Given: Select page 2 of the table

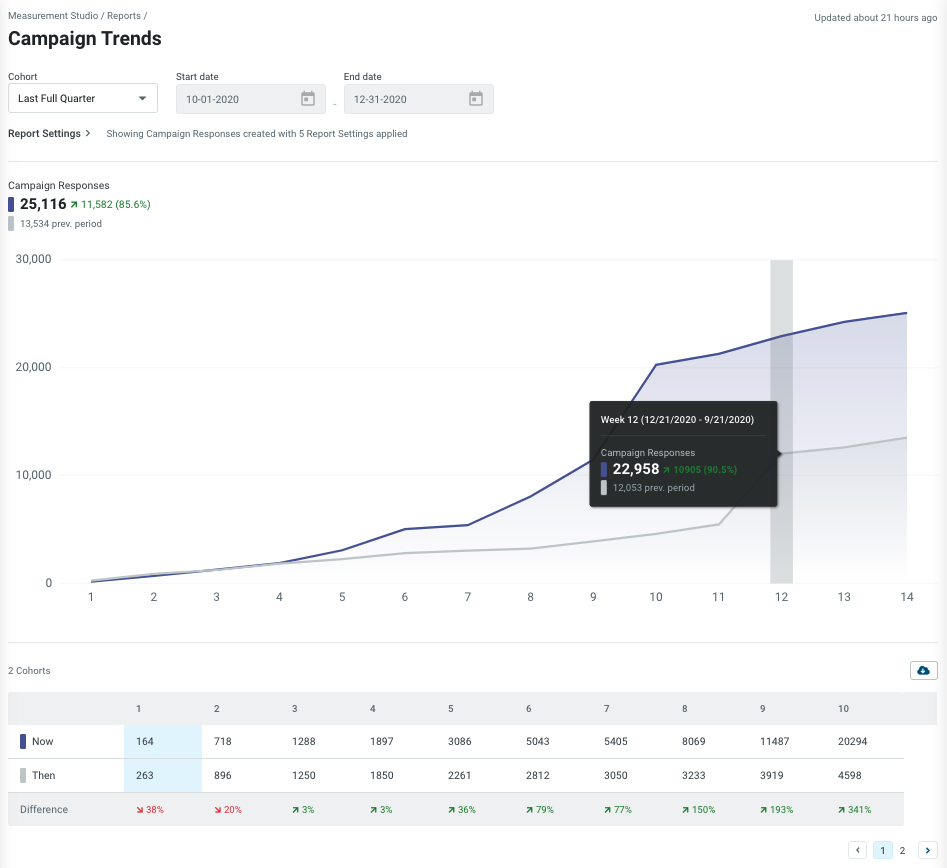Looking at the screenshot, I should coord(902,850).
